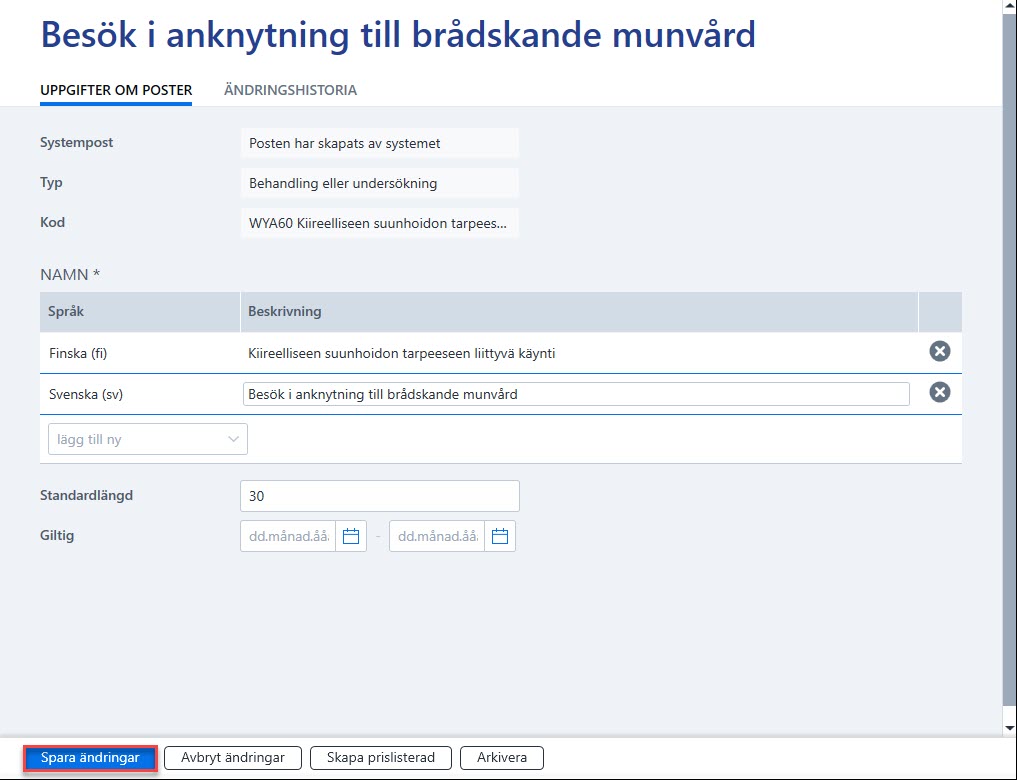The image size is (1017, 780).
Task: Open calendar for Giltig end date
Action: (500, 536)
